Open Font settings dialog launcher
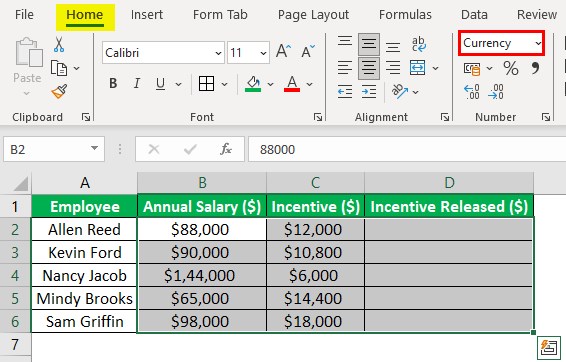The image size is (566, 362). (318, 117)
